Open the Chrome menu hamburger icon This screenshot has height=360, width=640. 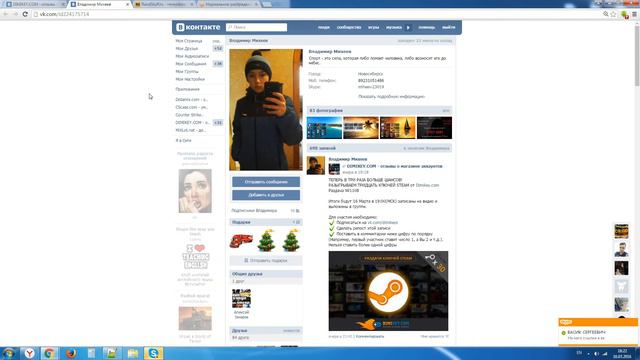pos(635,14)
